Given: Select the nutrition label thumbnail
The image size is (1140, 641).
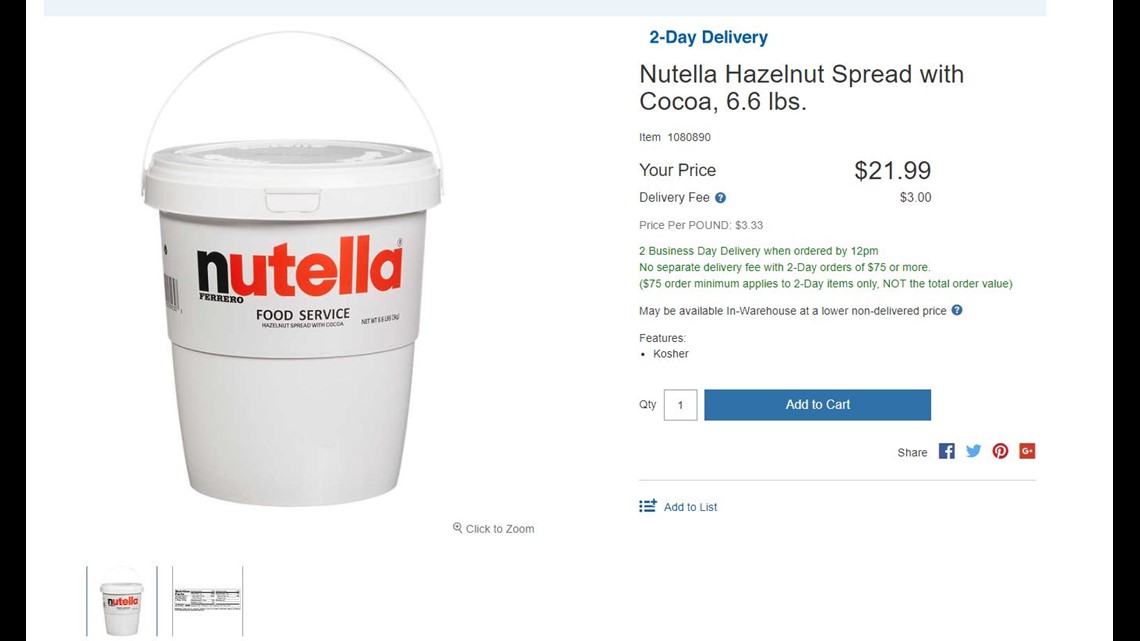Looking at the screenshot, I should pos(207,599).
